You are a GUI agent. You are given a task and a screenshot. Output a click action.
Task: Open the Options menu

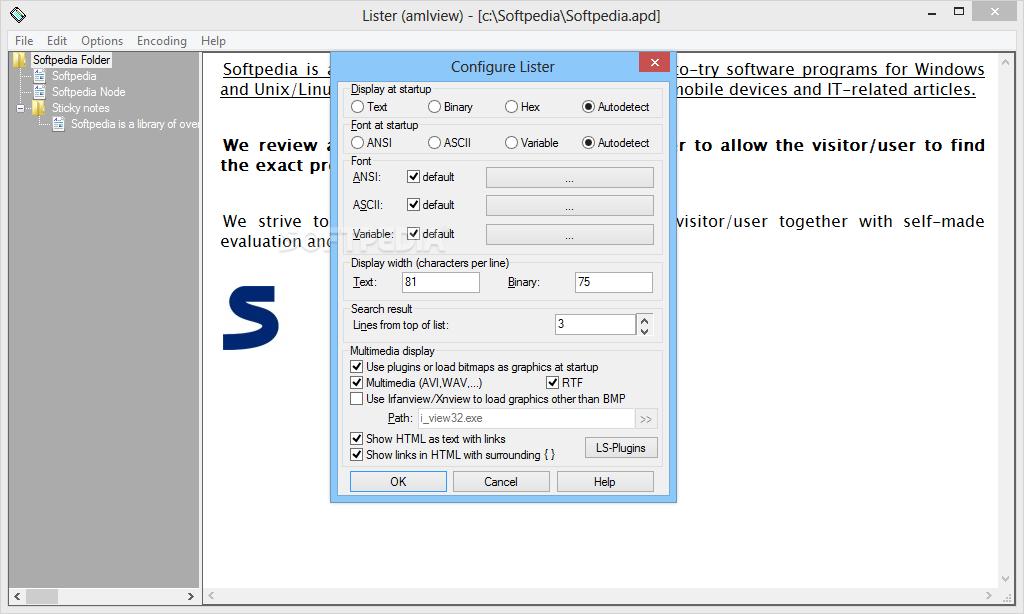tap(102, 40)
